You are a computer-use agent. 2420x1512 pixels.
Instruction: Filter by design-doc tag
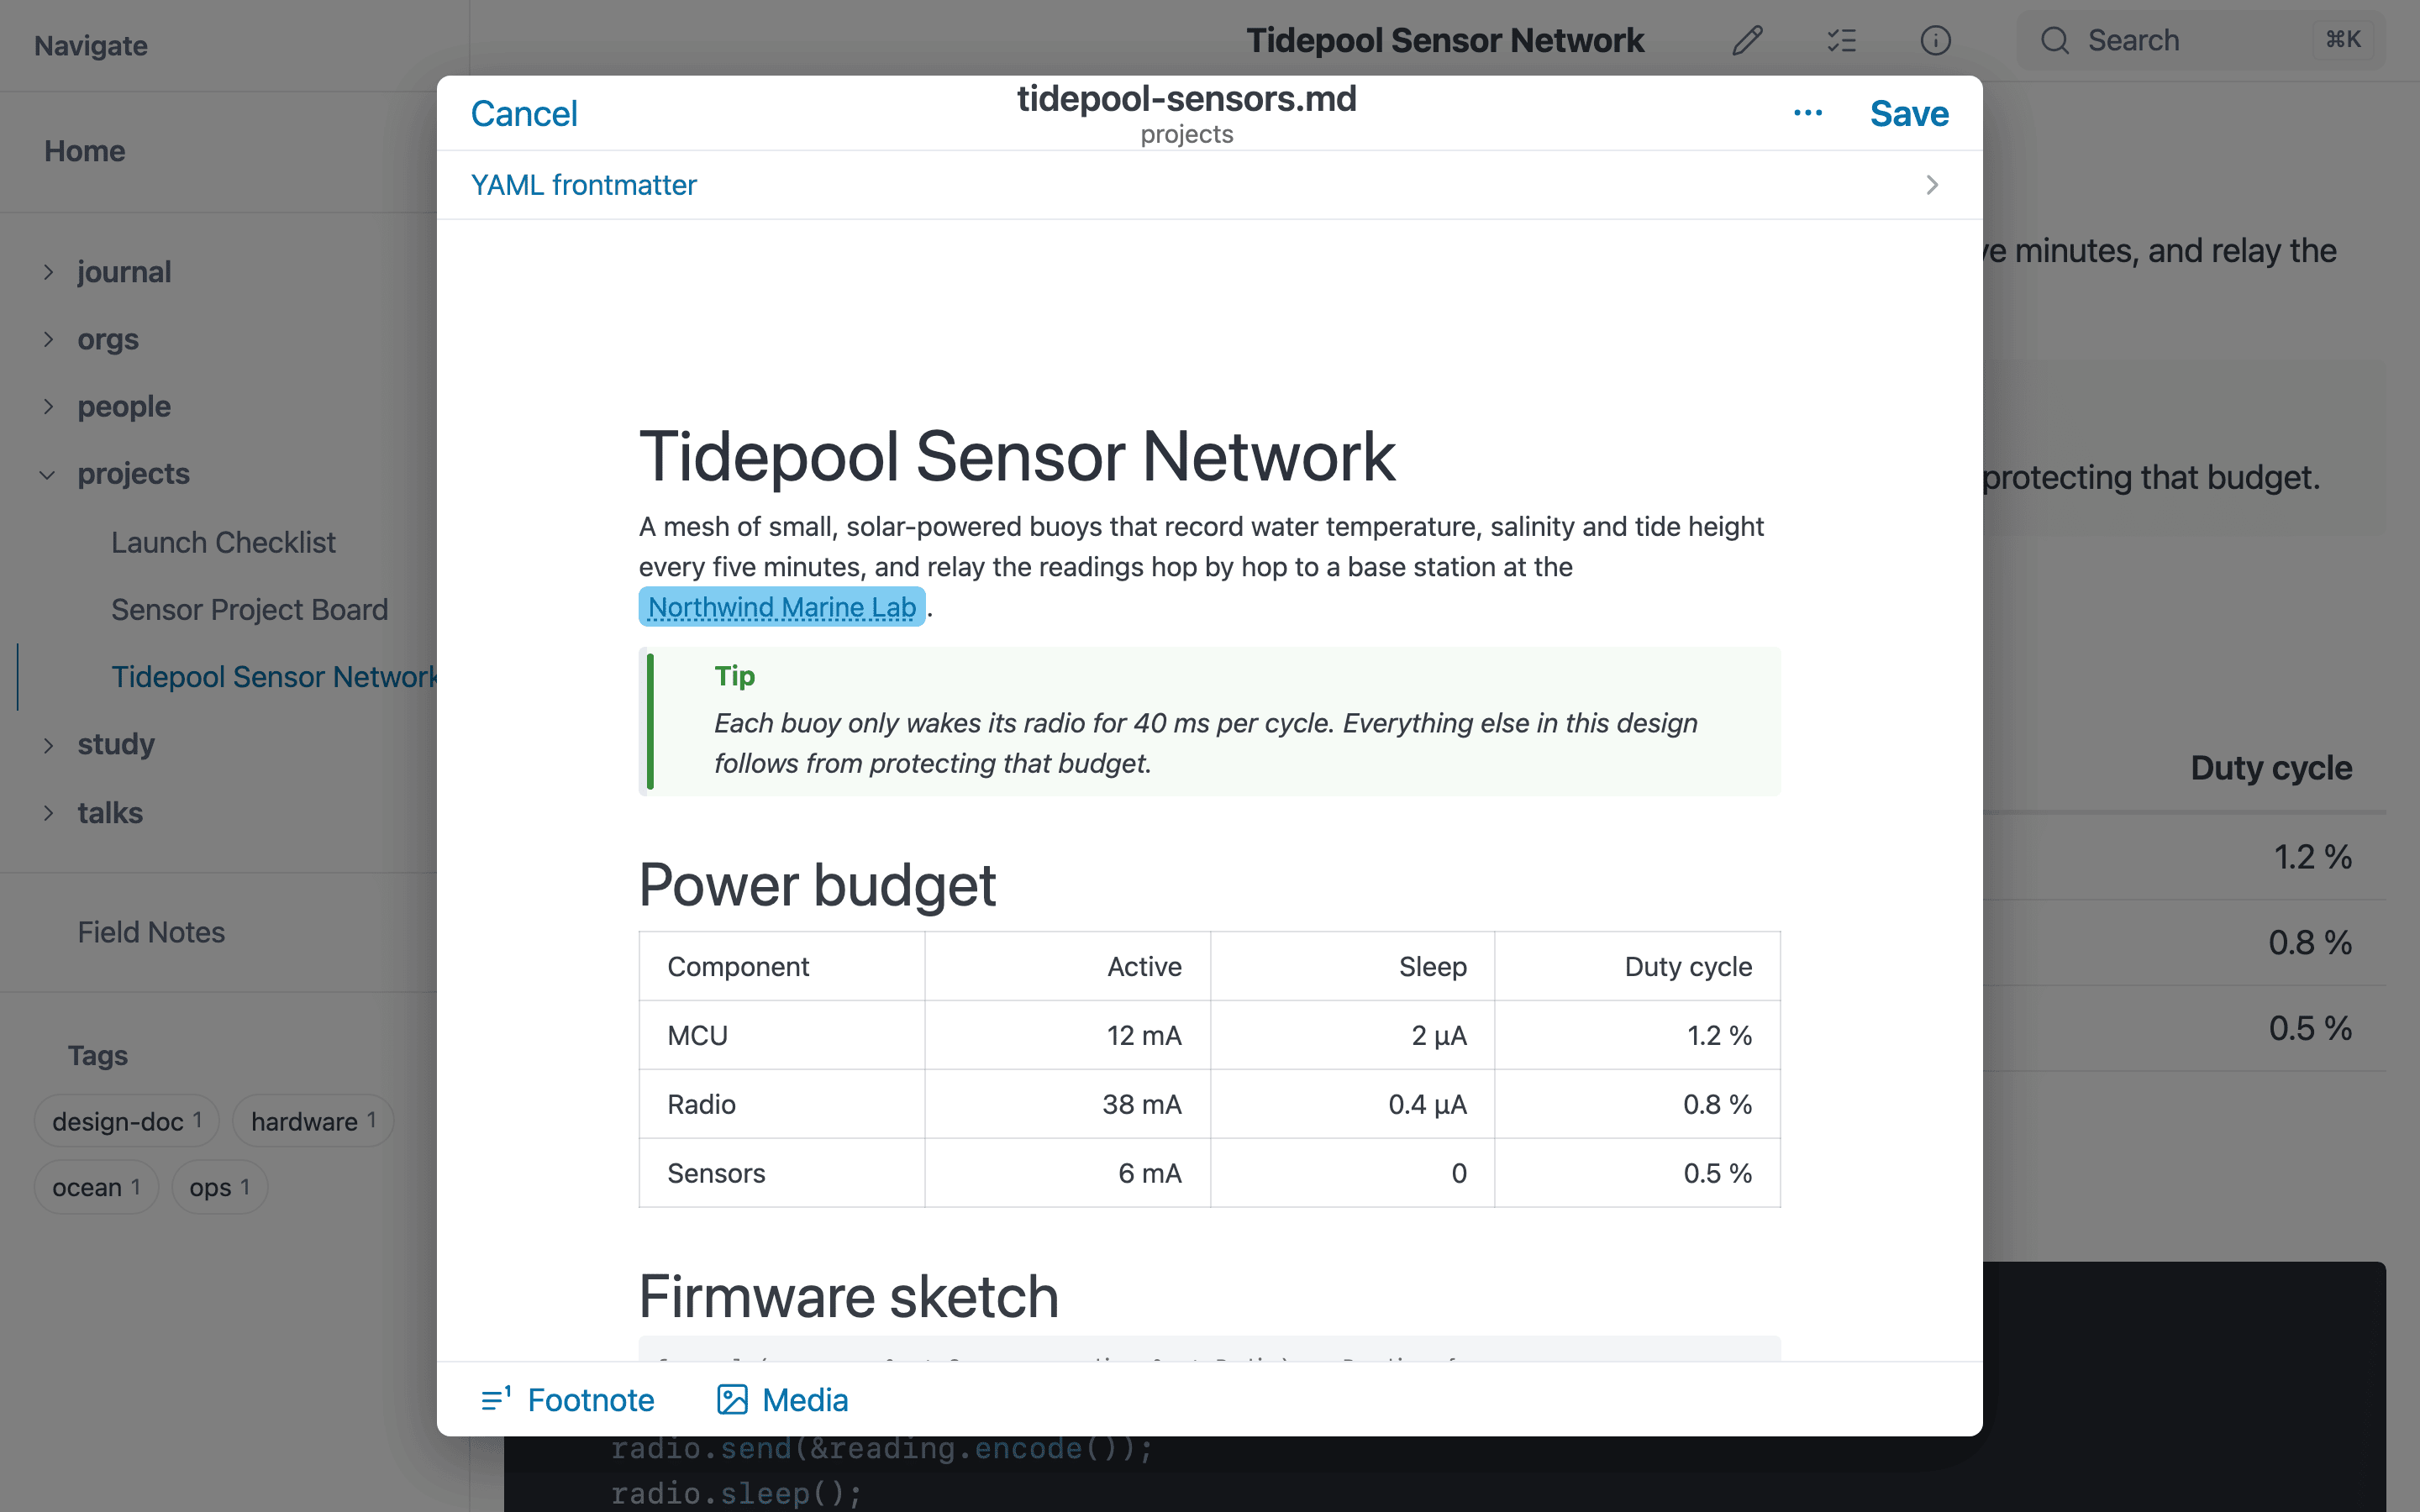point(127,1121)
